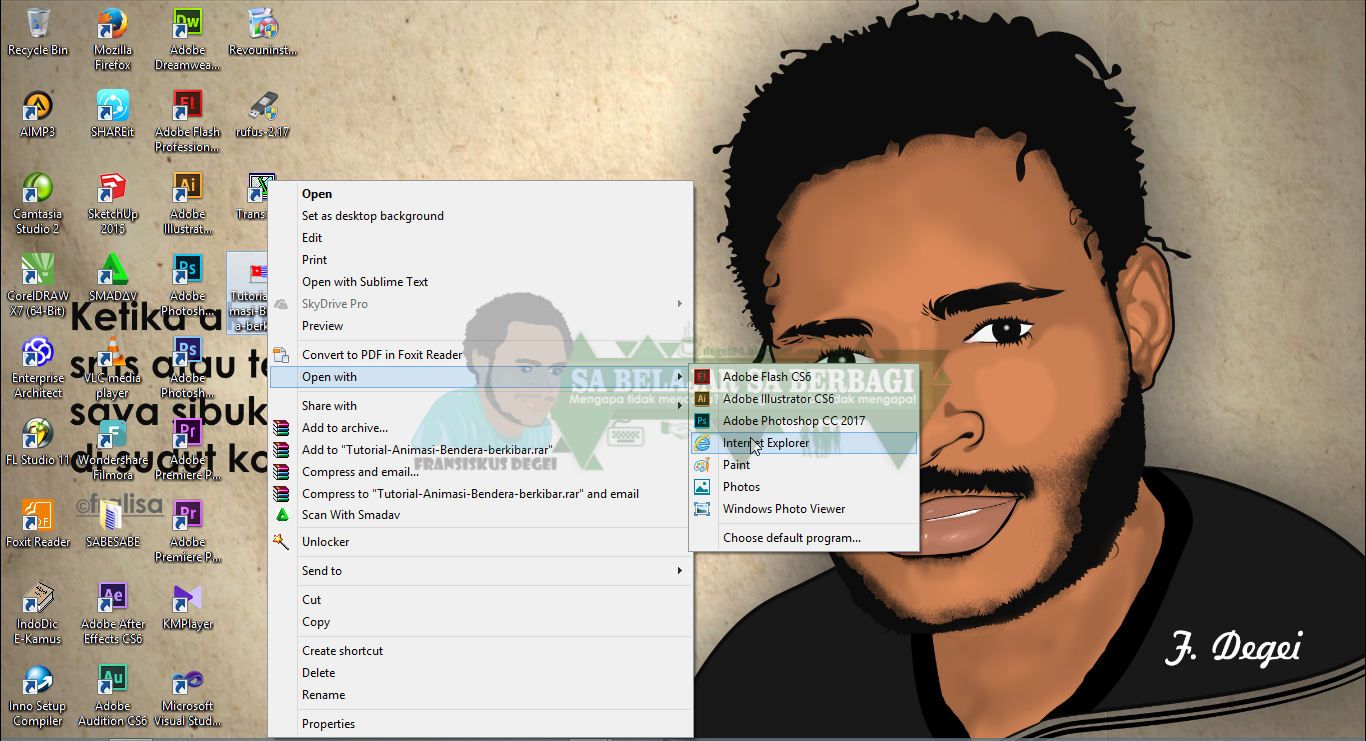Open with Adobe Illustrator CS6
Screen dimensions: 1366x741
(804, 399)
